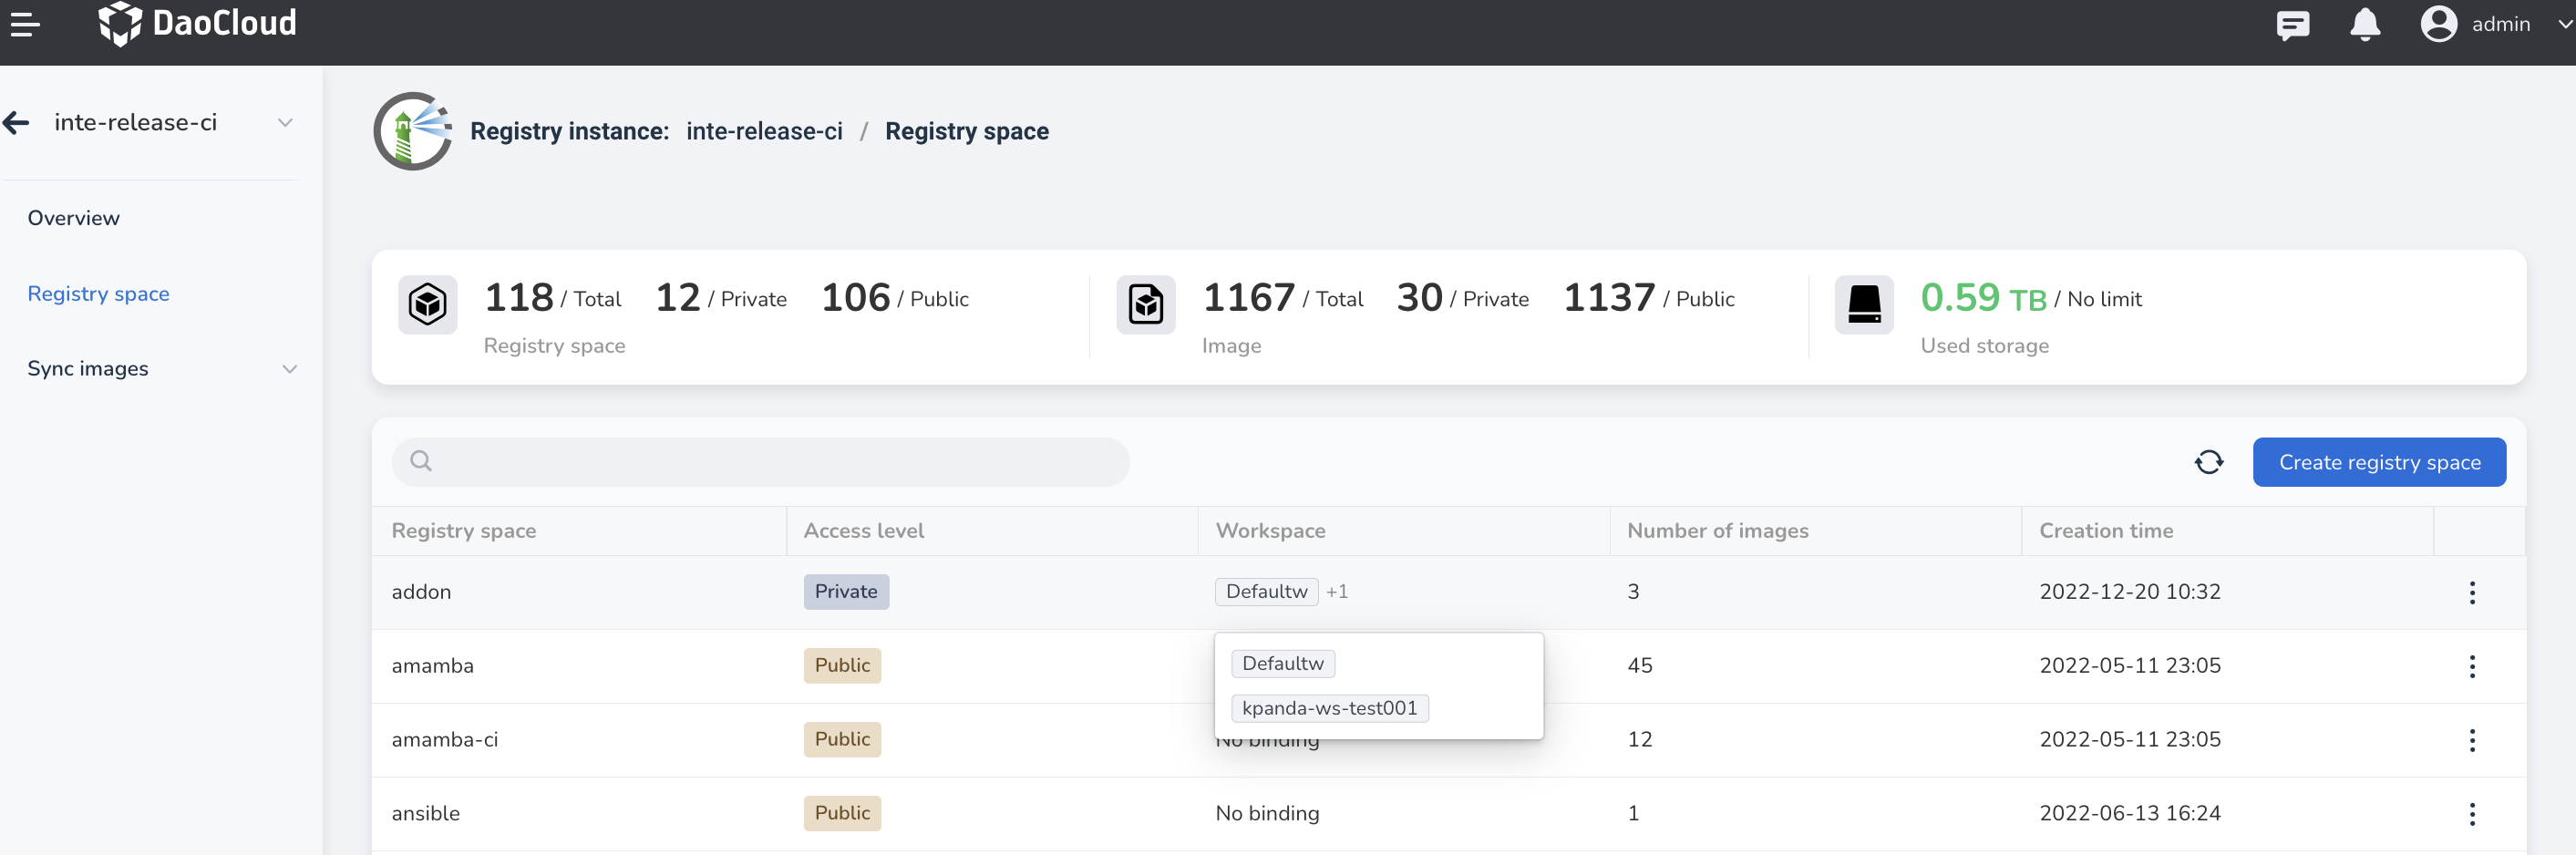Viewport: 2576px width, 855px height.
Task: Click the 118 total registry space count
Action: pyautogui.click(x=519, y=297)
